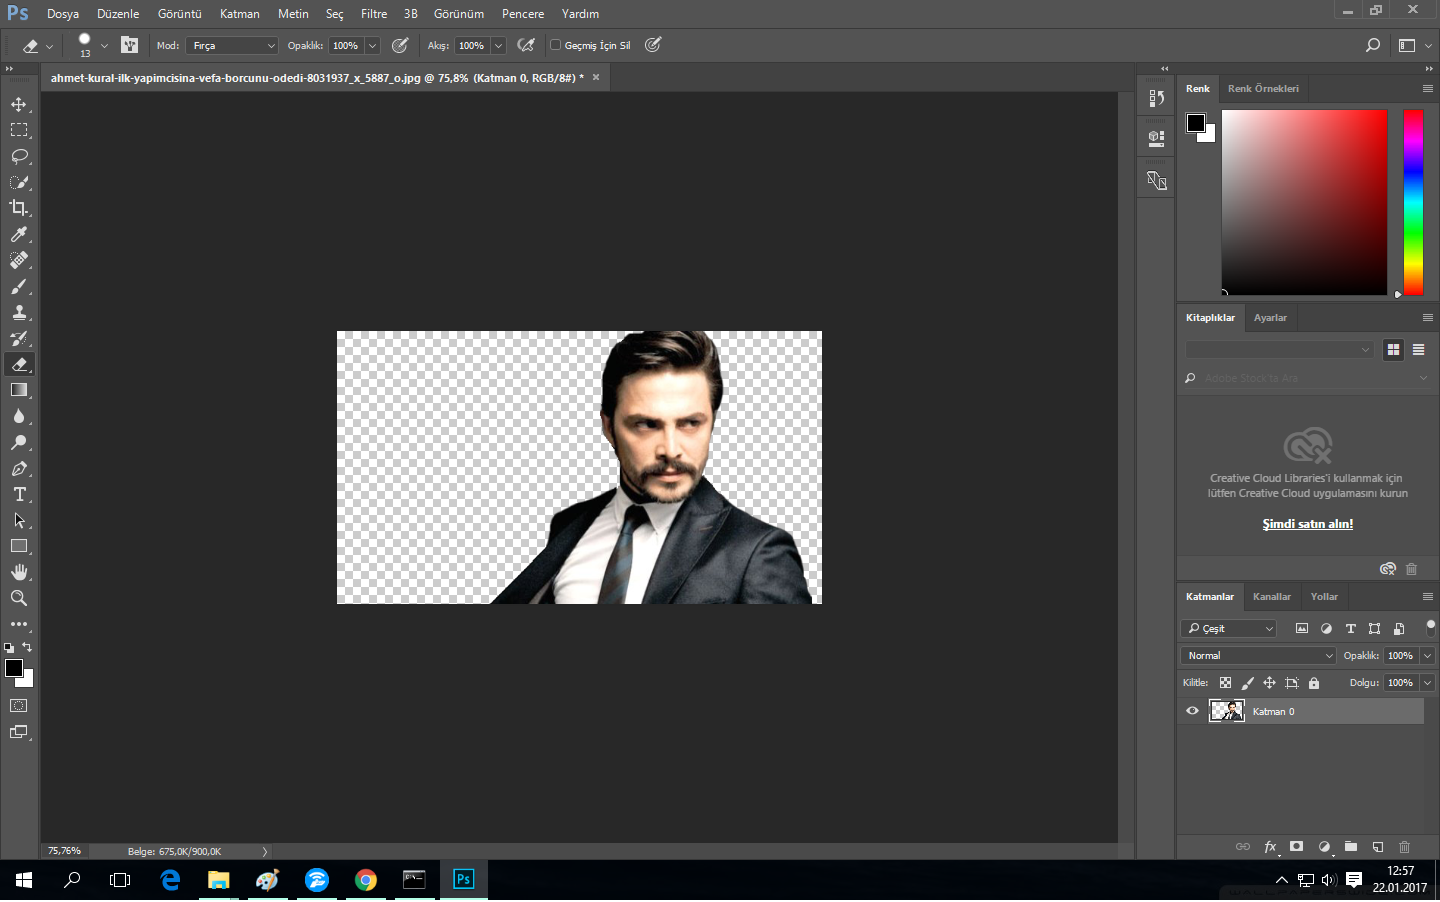Screen dimensions: 1440x902
Task: Select the Hand tool
Action: pyautogui.click(x=19, y=572)
